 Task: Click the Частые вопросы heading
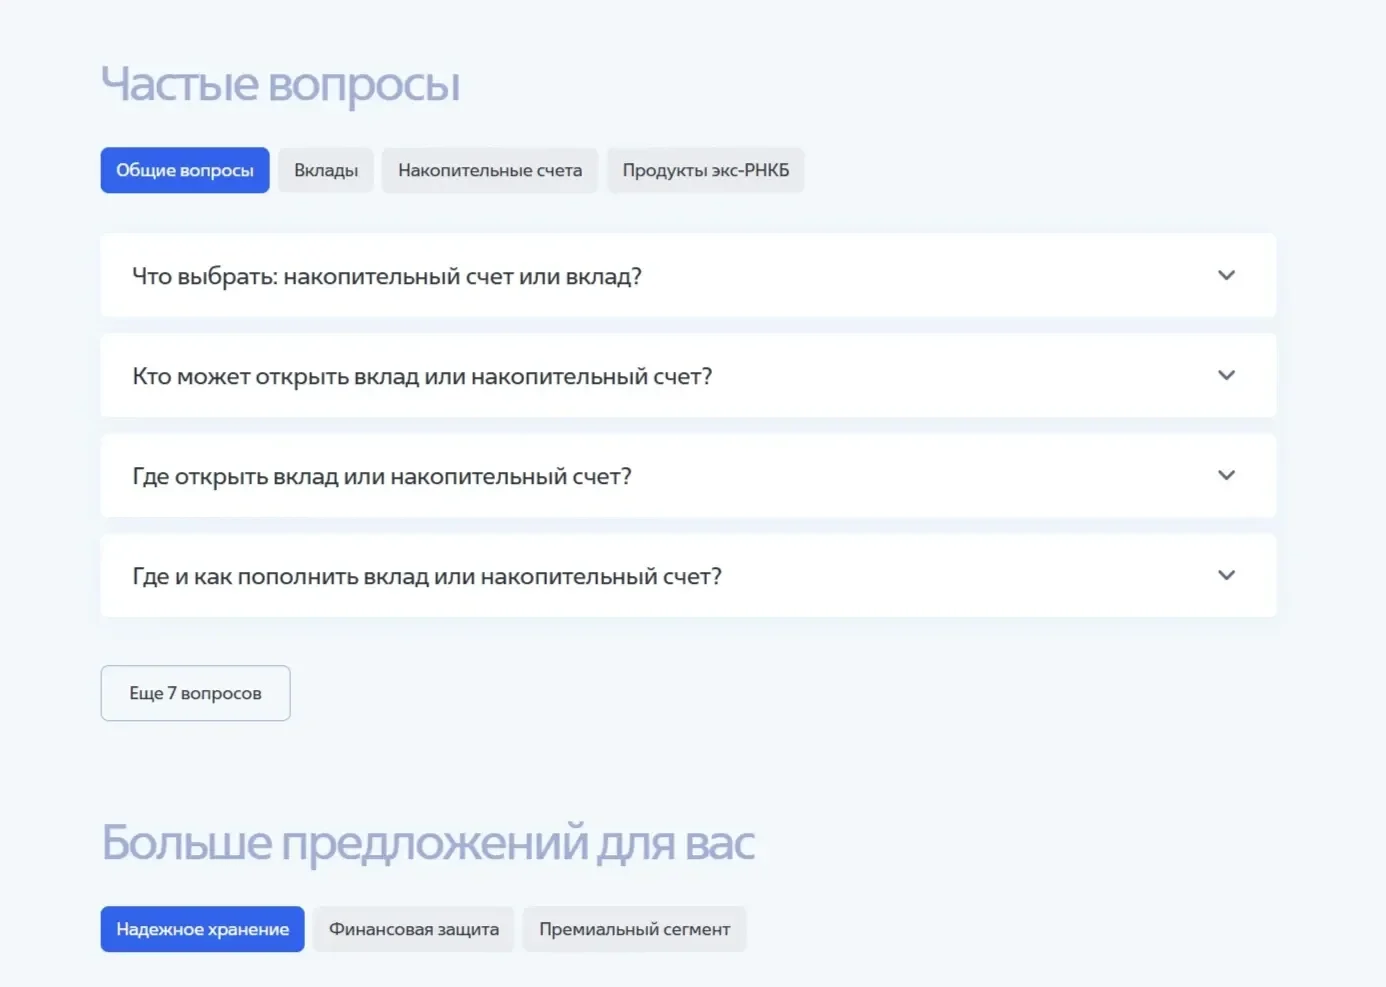(281, 84)
